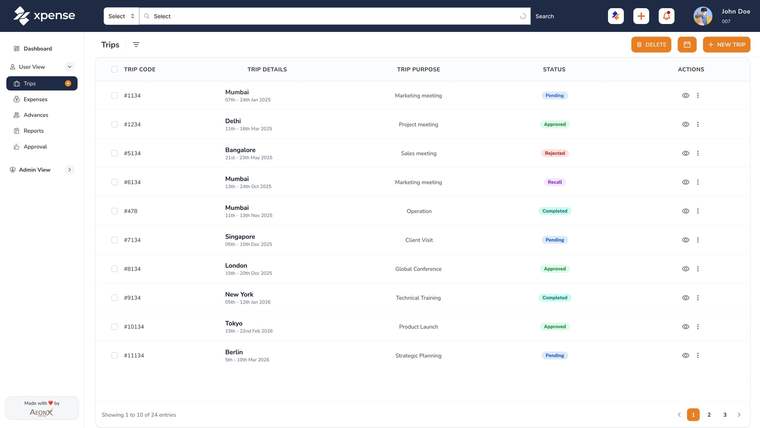This screenshot has width=760, height=428.
Task: Open the notifications bell
Action: pyautogui.click(x=666, y=16)
